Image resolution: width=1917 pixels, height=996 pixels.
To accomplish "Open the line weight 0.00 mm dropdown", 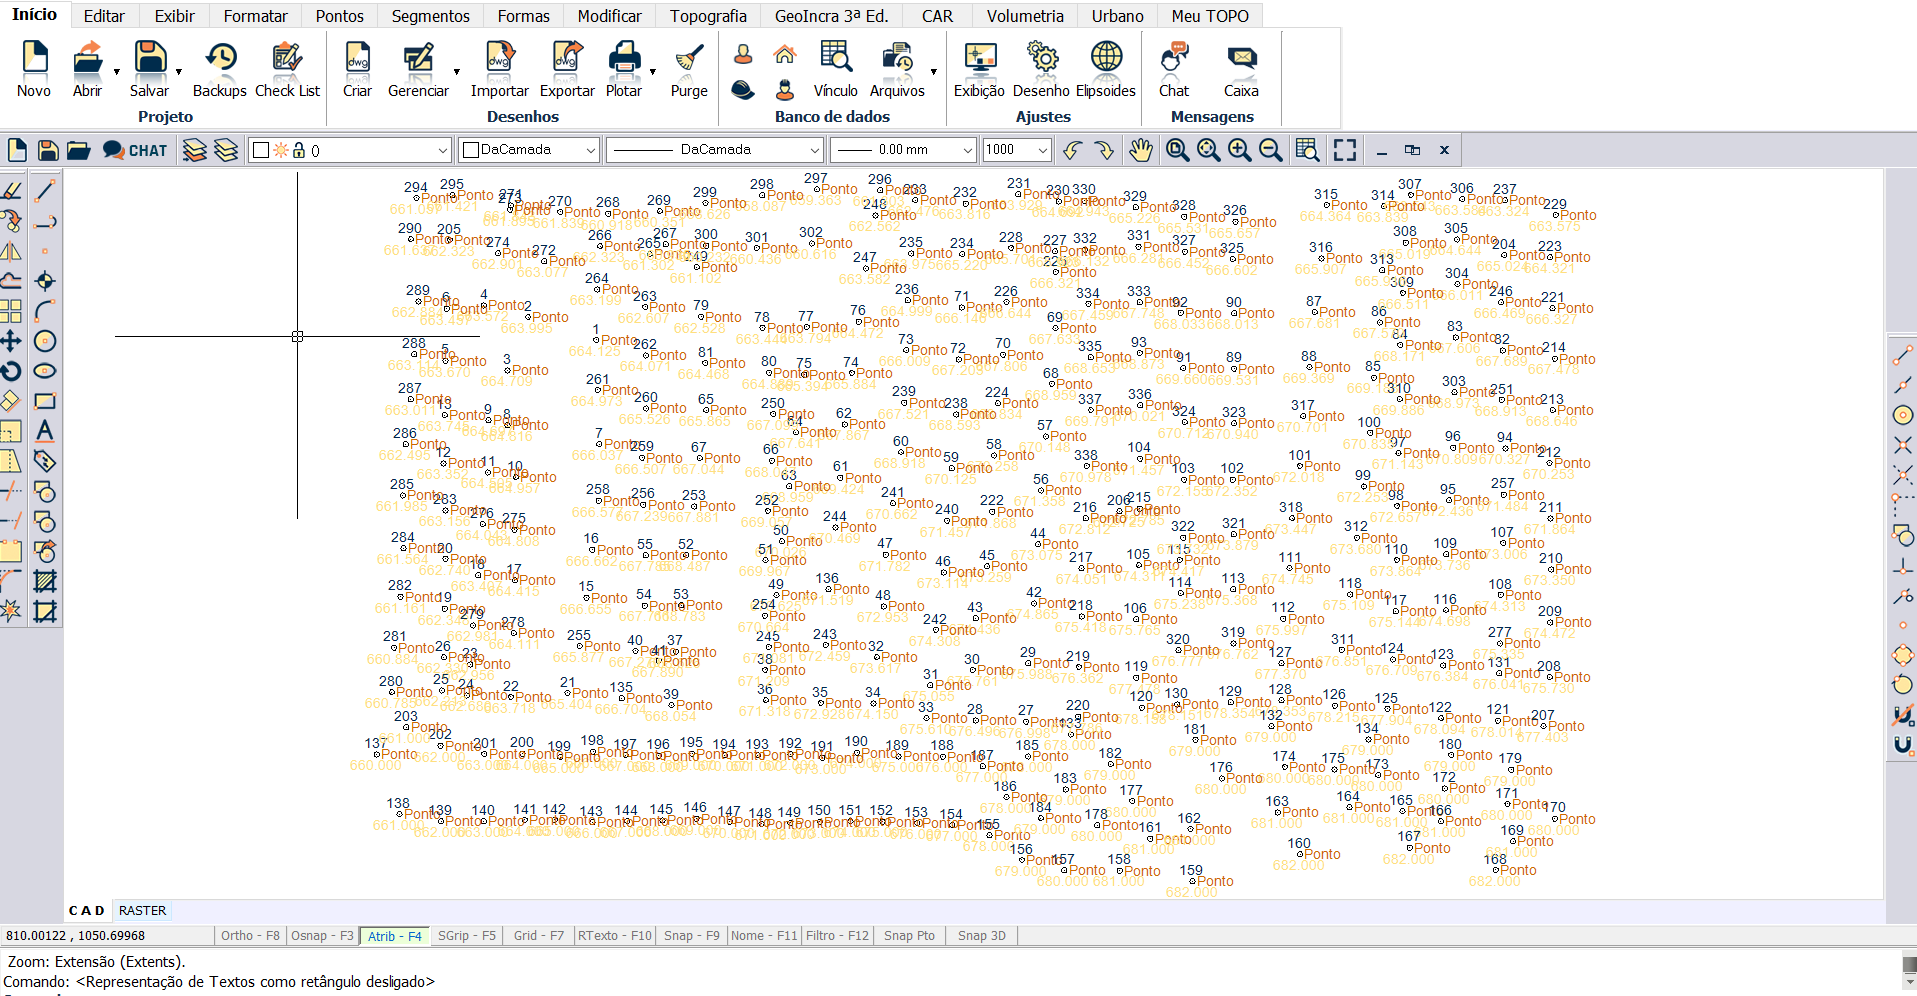I will point(967,150).
